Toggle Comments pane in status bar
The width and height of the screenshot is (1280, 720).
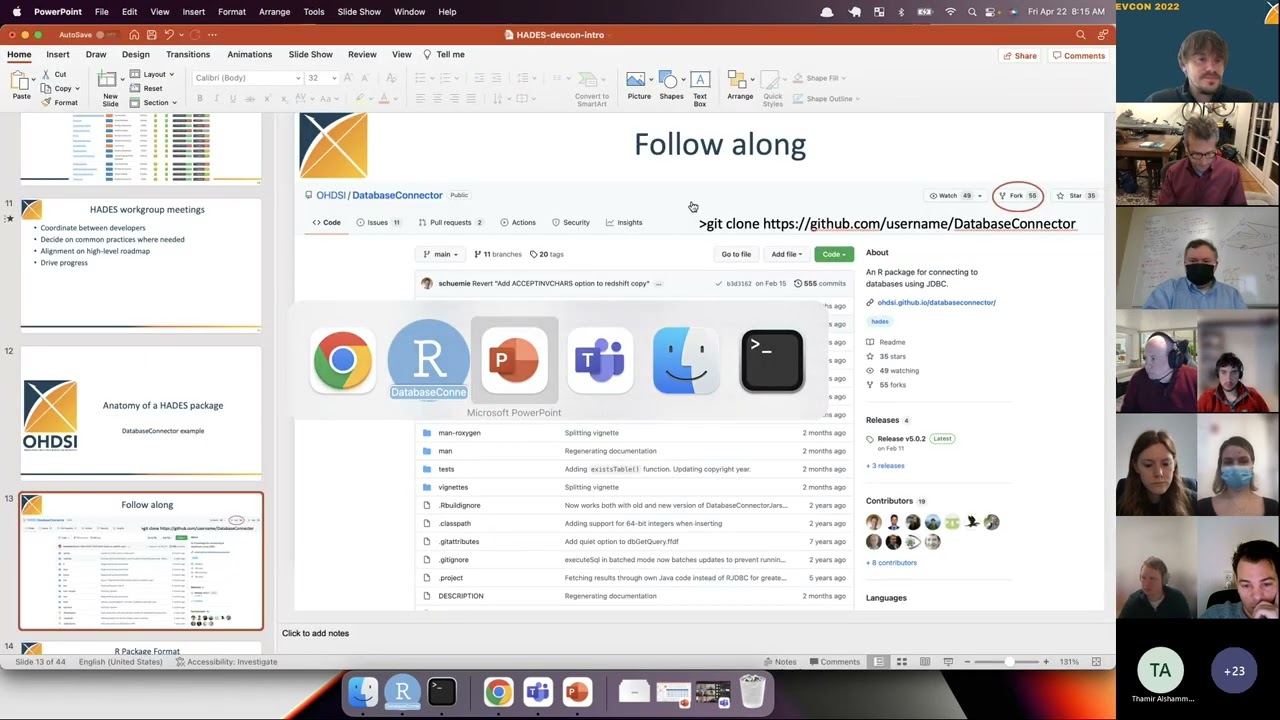(x=834, y=662)
